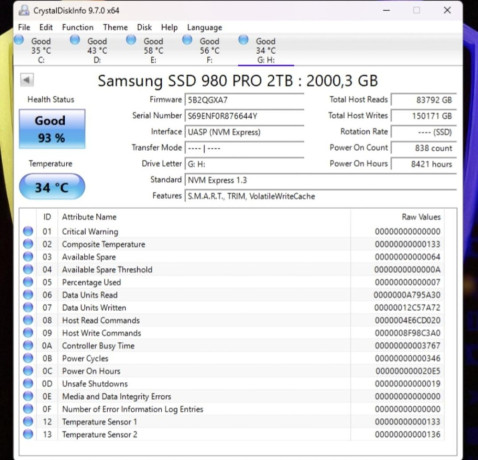Click status icon for Available Spare row 03
This screenshot has height=460, width=478.
[28, 256]
